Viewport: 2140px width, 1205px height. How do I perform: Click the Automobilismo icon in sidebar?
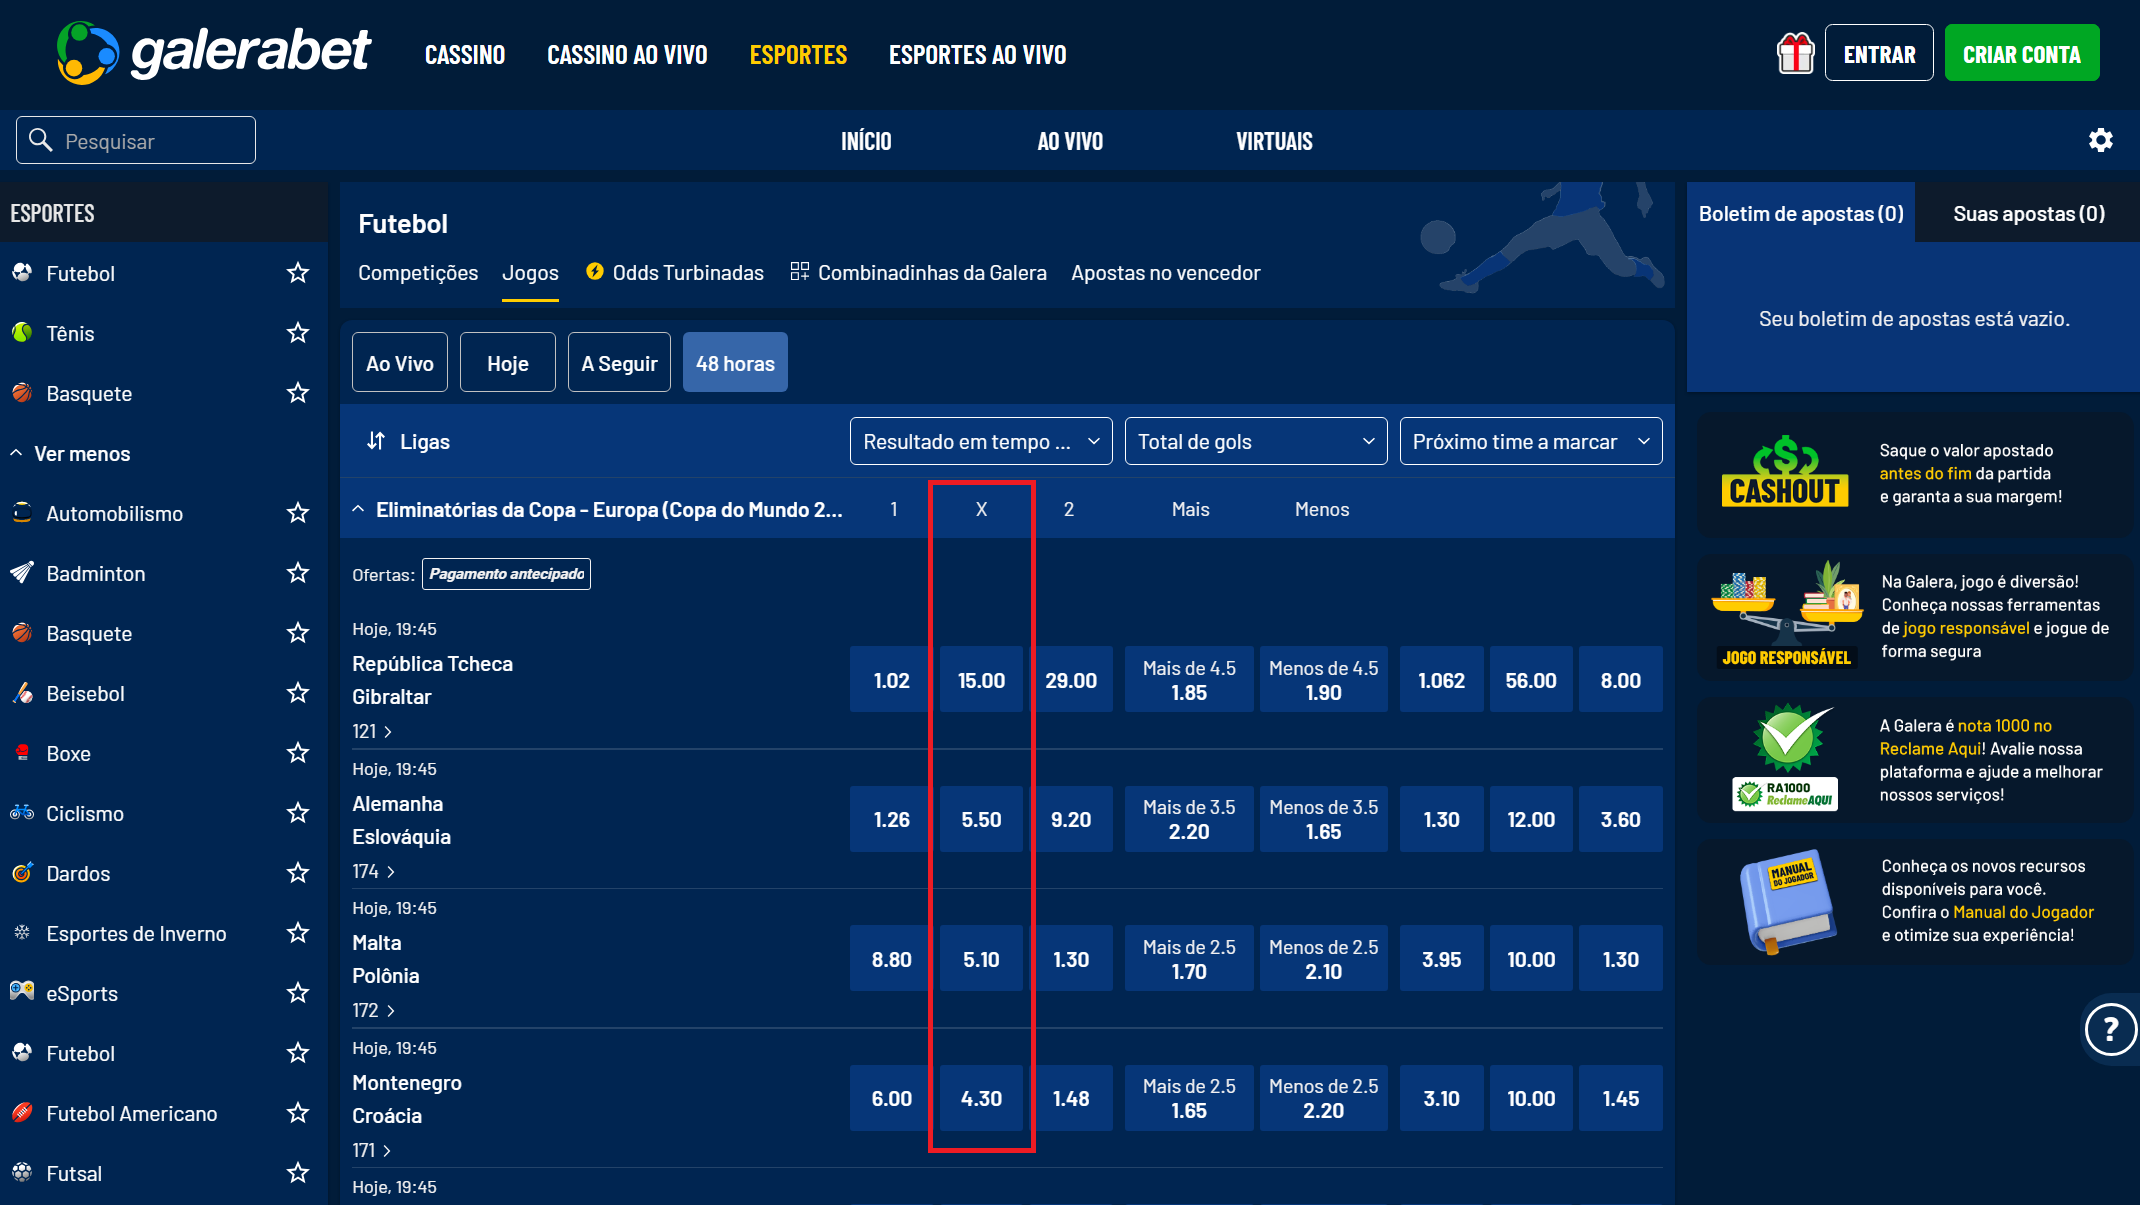pyautogui.click(x=22, y=513)
